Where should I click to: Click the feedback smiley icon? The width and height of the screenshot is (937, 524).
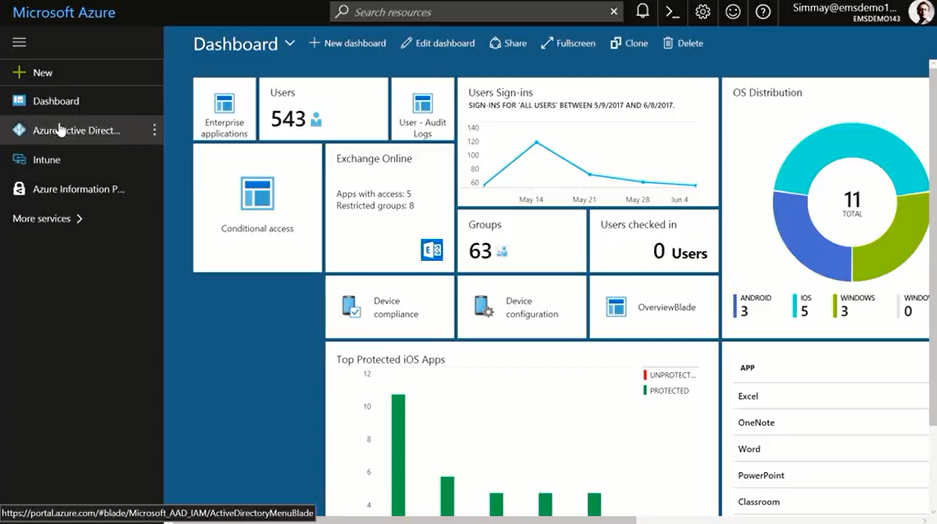pyautogui.click(x=733, y=11)
